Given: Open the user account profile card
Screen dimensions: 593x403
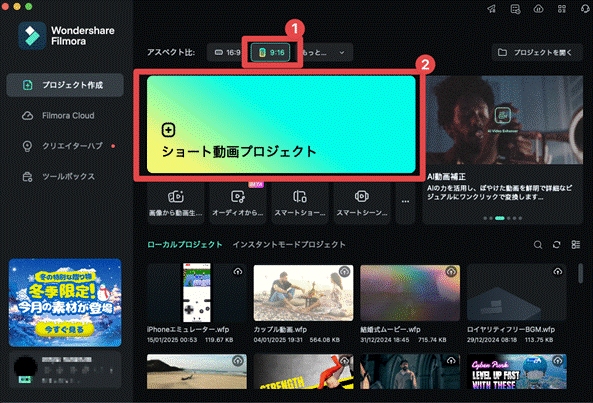Looking at the screenshot, I should [x=65, y=370].
